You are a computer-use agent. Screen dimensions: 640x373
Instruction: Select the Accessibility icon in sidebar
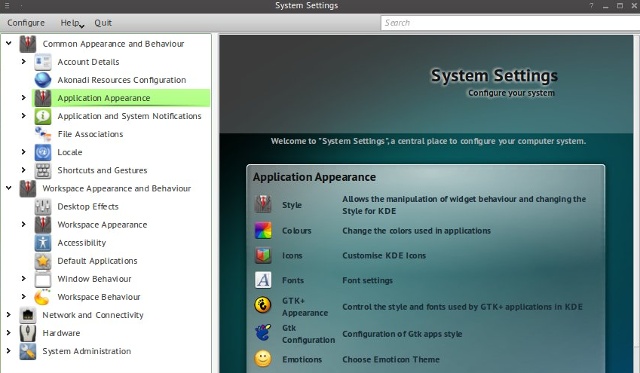[x=43, y=243]
